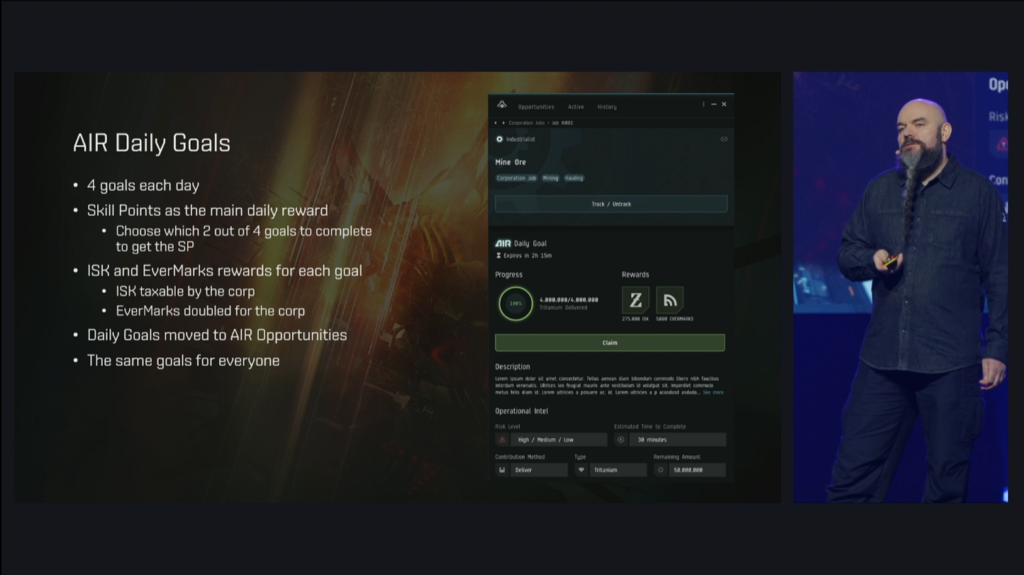Click the Tritanium type icon
Screen dimensions: 1024x575
point(581,470)
